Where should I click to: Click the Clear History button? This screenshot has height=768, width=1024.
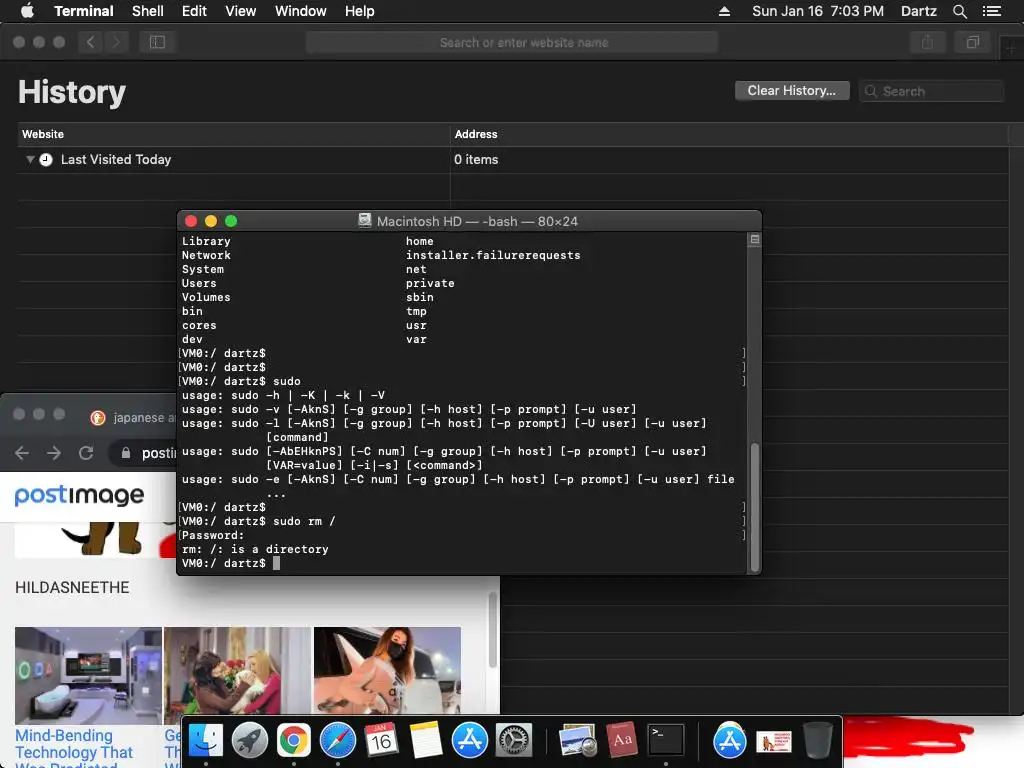(792, 91)
